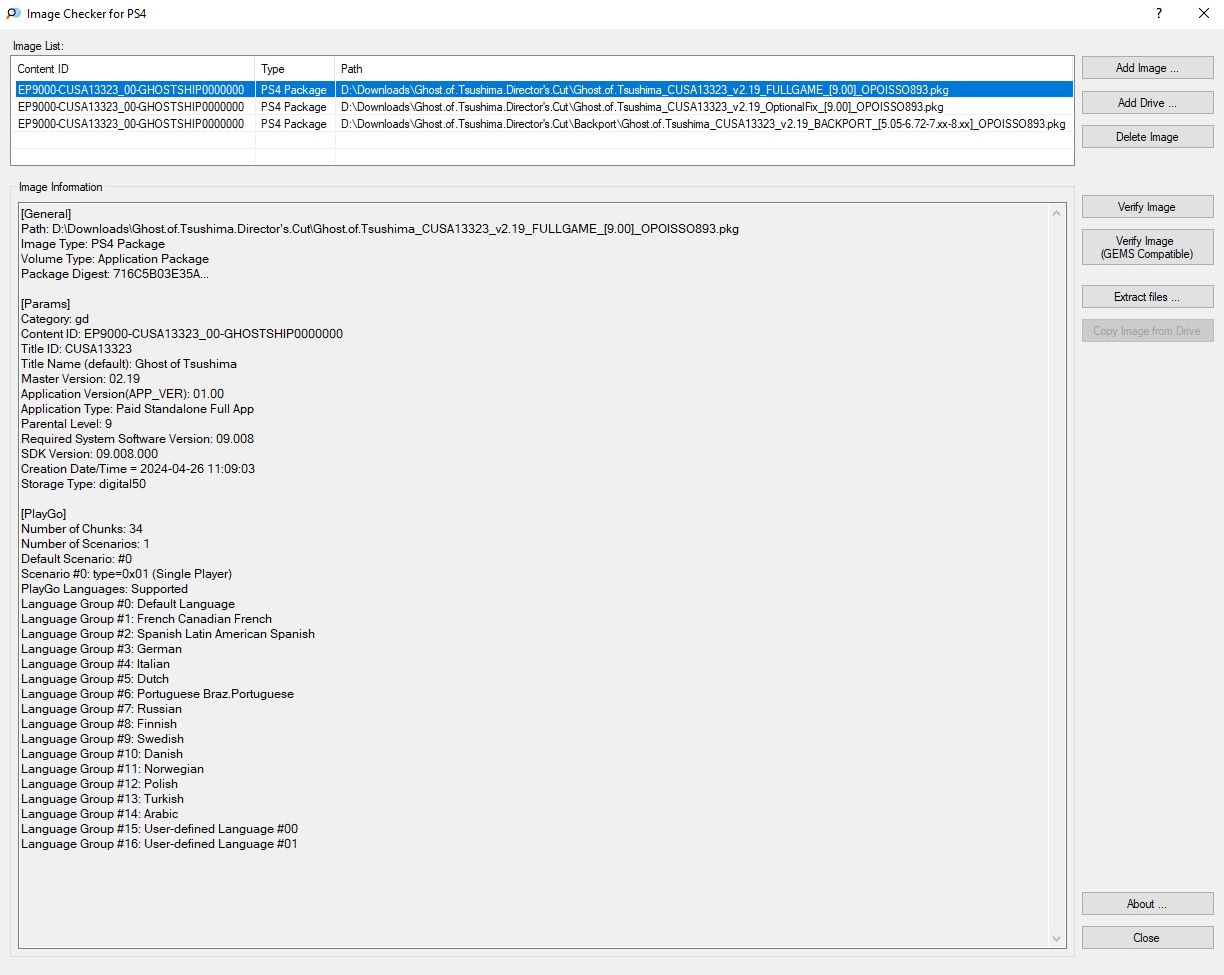This screenshot has height=975, width=1224.
Task: Click the Close button at bottom
Action: (1147, 938)
